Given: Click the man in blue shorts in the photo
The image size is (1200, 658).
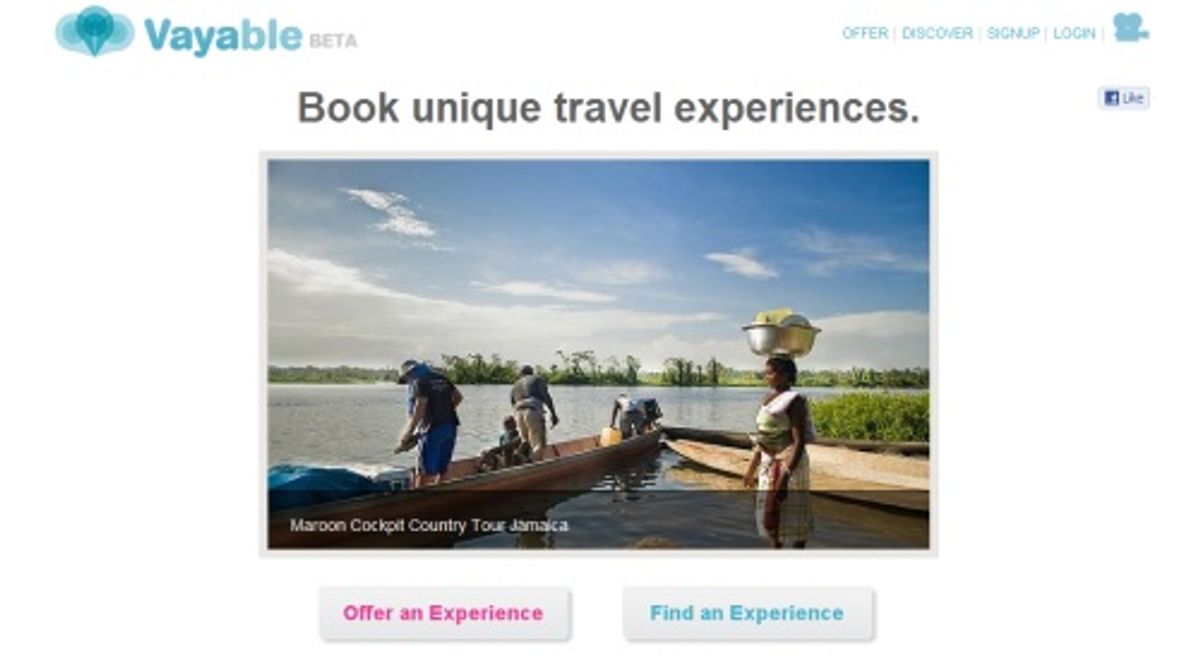Looking at the screenshot, I should click(429, 420).
